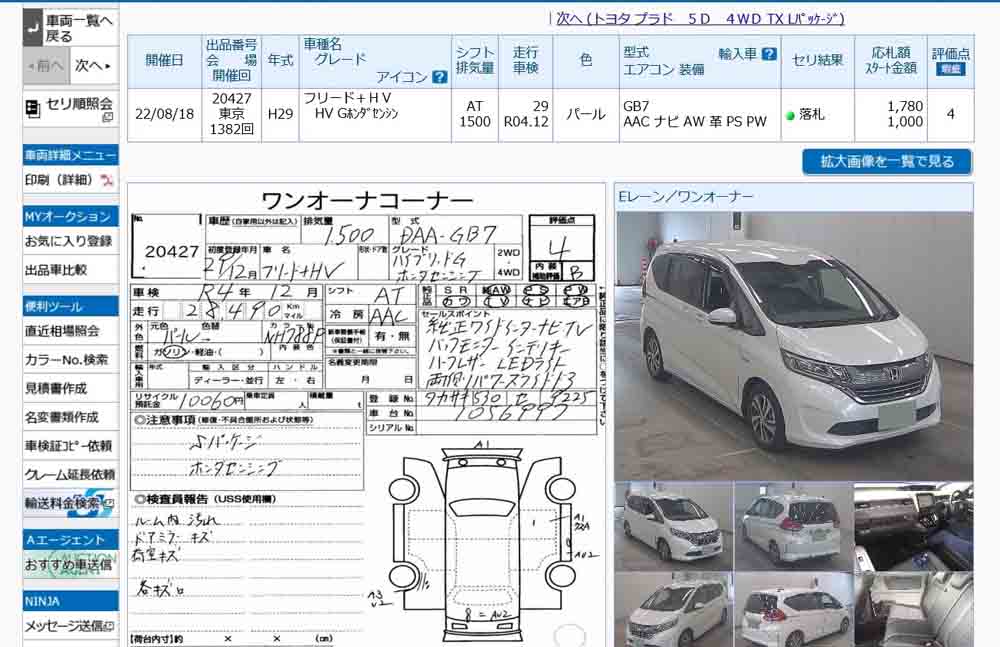1000x647 pixels.
Task: Open second-row left thumbnail of the car
Action: point(673,609)
